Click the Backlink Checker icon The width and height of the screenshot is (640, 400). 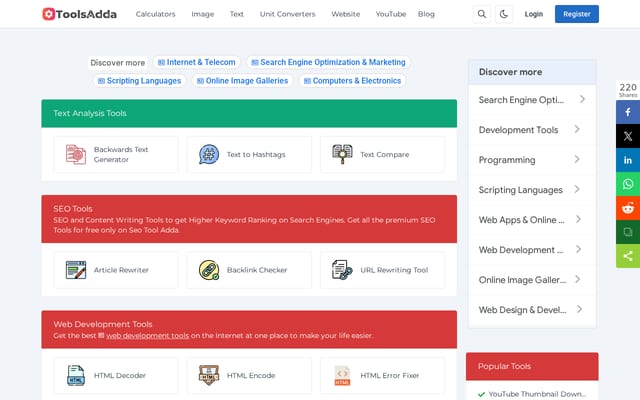click(x=209, y=270)
